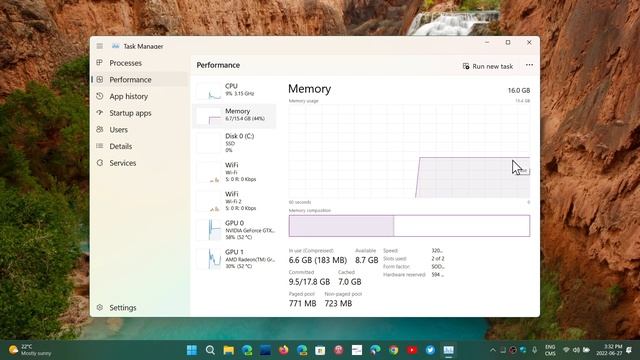Open the Processes page

139,63
